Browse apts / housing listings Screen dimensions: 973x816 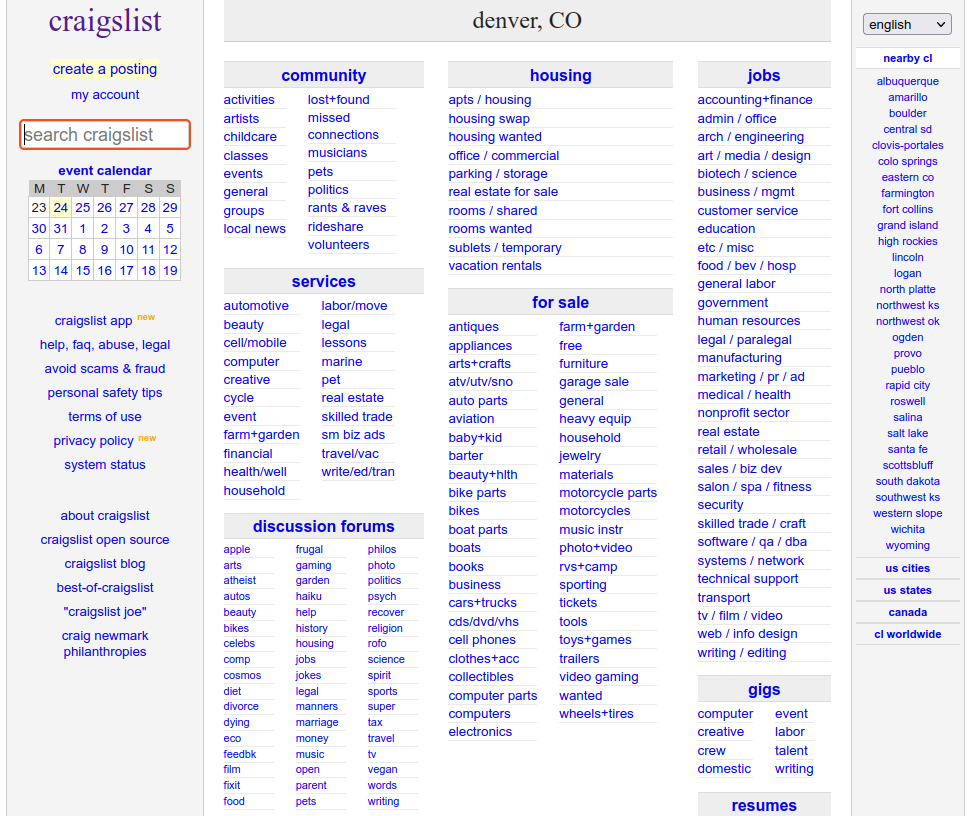pos(490,99)
